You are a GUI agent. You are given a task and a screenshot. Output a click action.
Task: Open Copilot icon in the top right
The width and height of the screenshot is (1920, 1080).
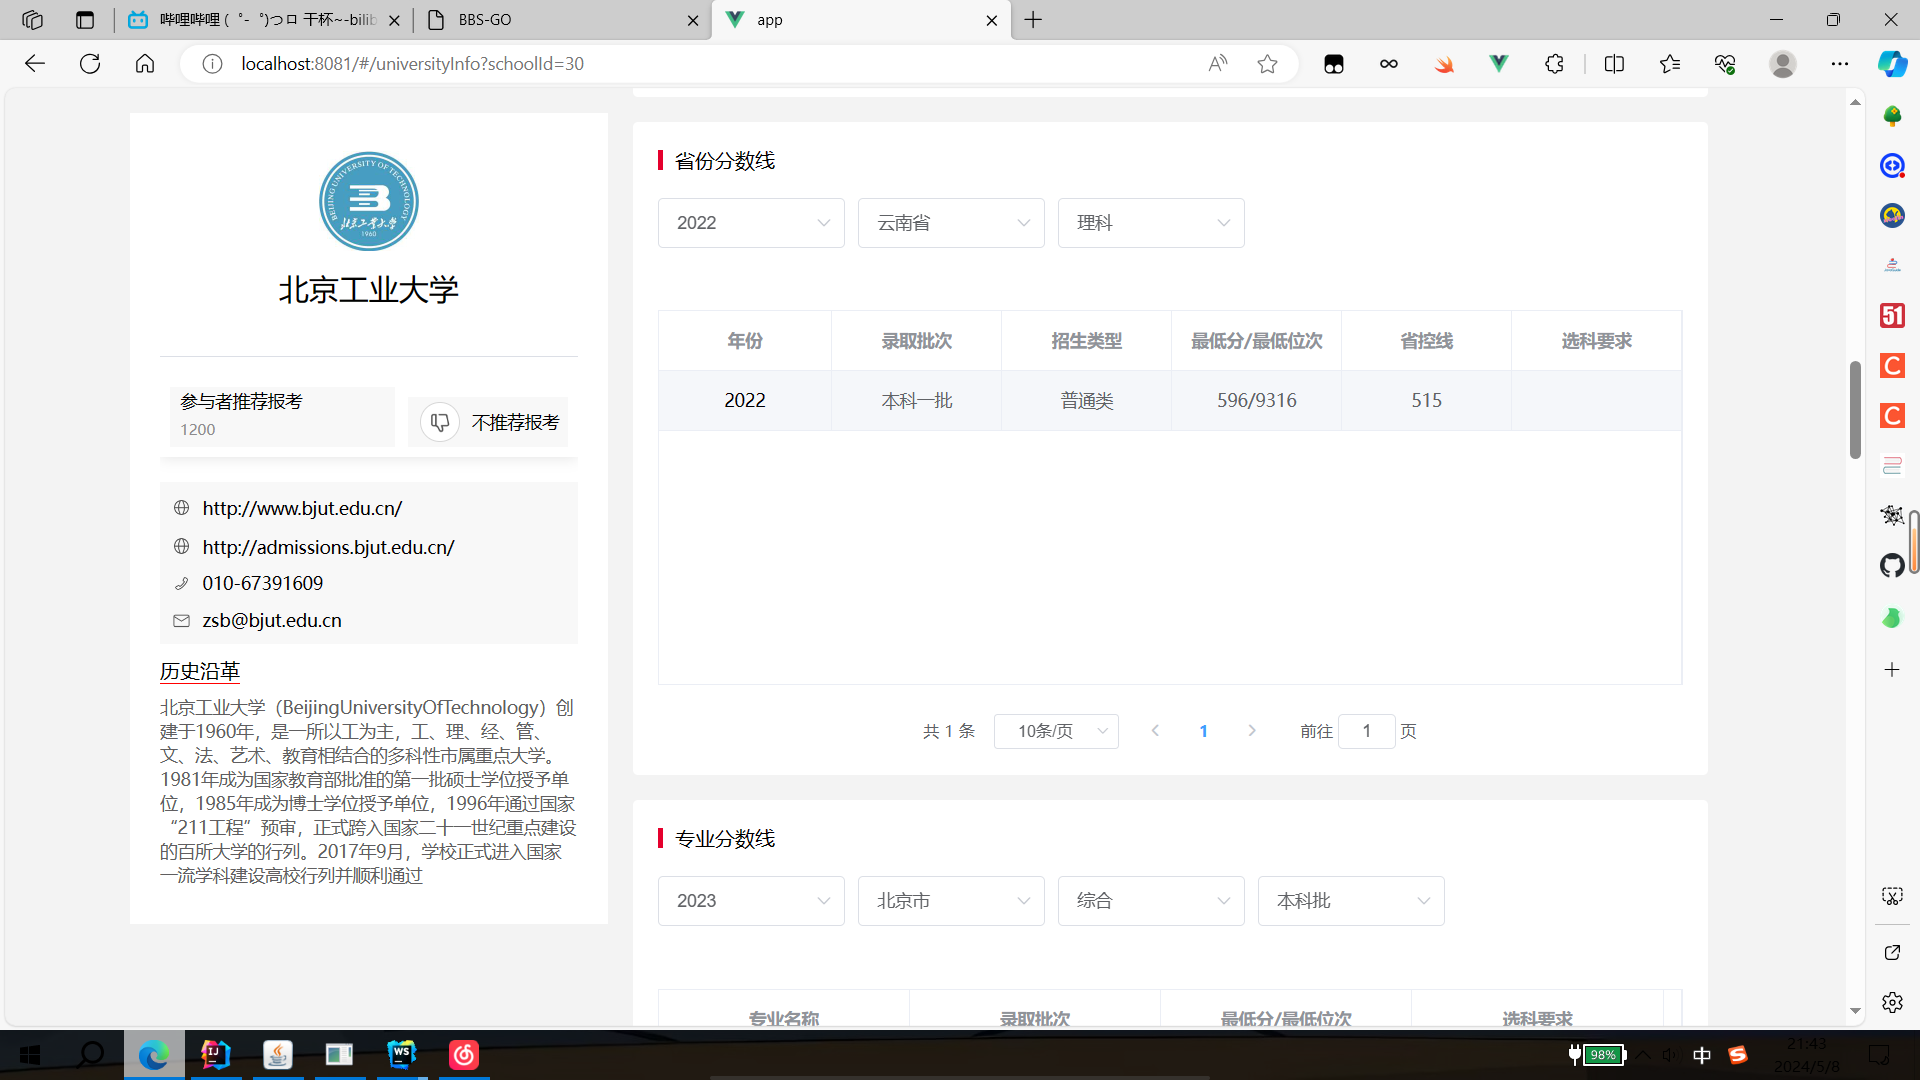click(x=1892, y=64)
